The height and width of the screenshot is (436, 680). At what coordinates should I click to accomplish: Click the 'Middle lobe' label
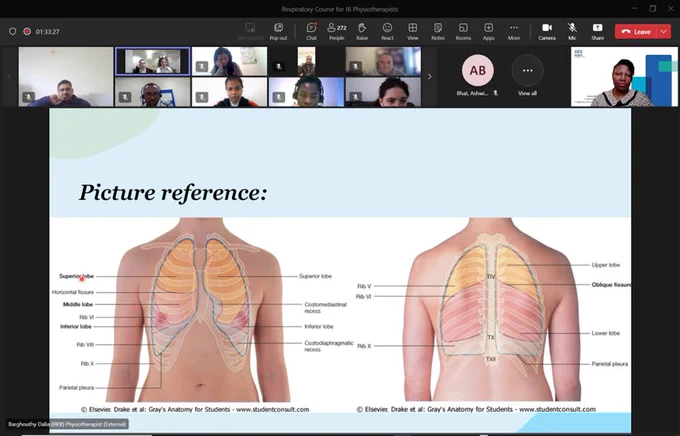(78, 304)
